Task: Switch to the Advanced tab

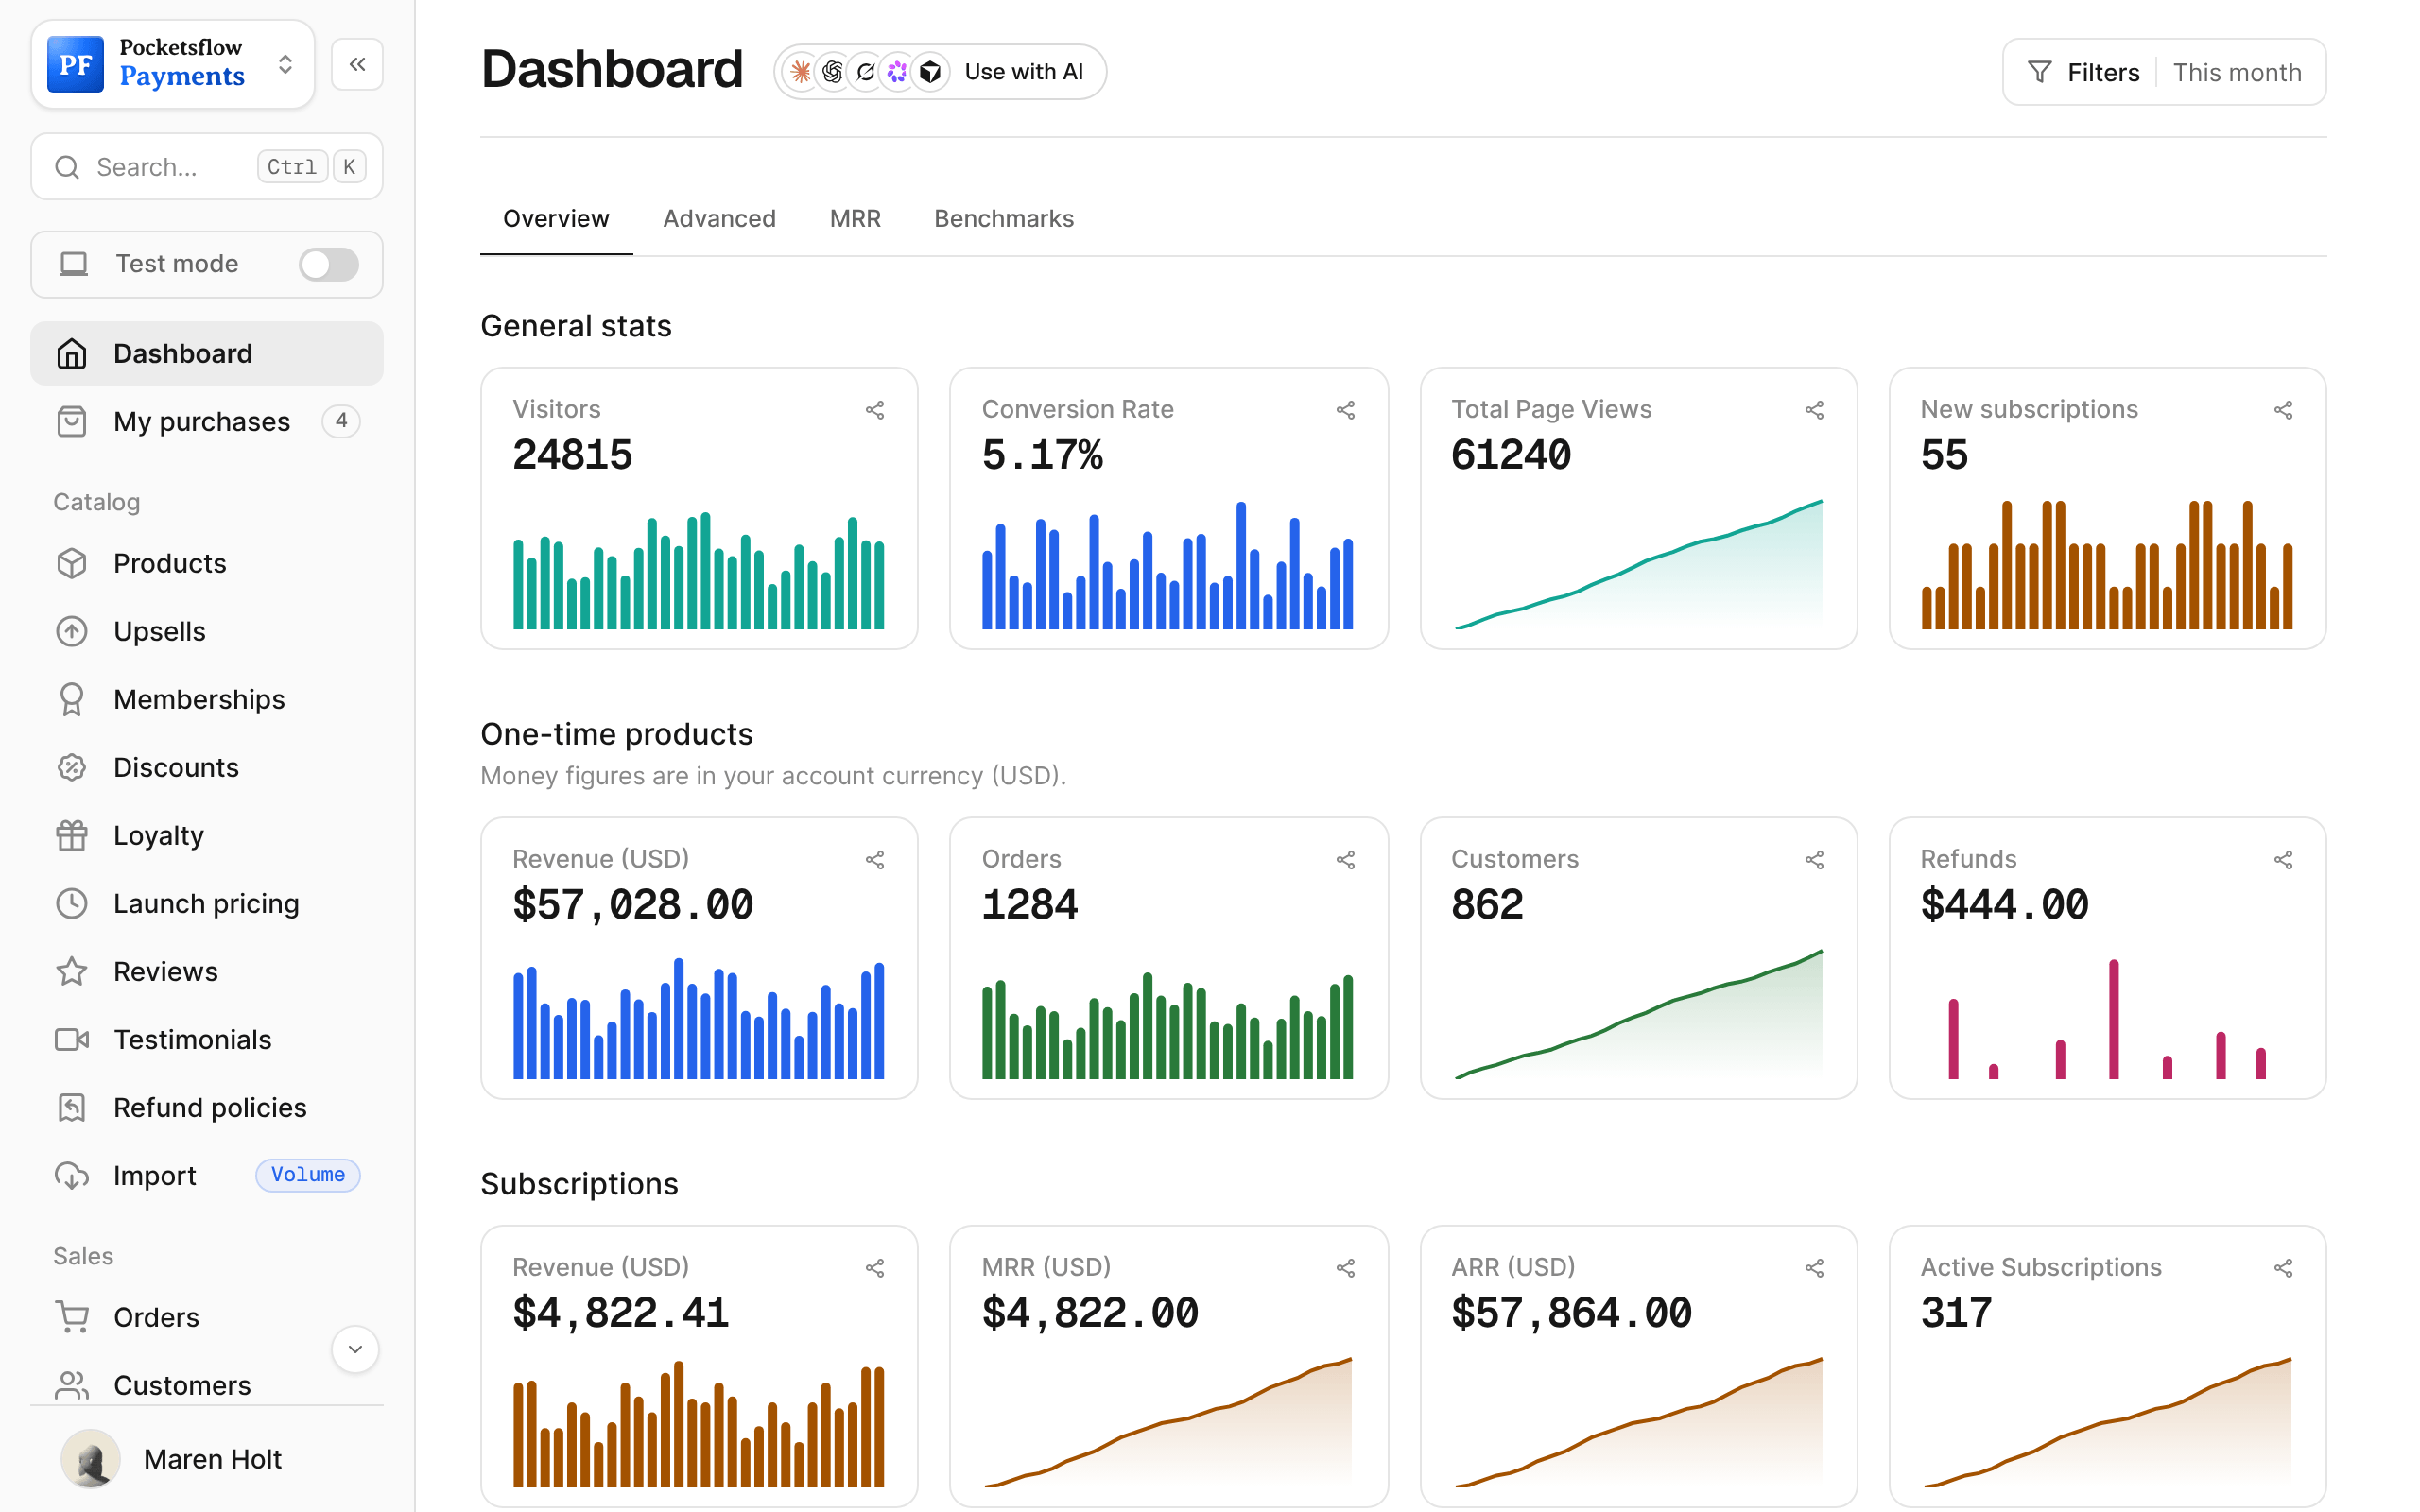Action: tap(719, 218)
